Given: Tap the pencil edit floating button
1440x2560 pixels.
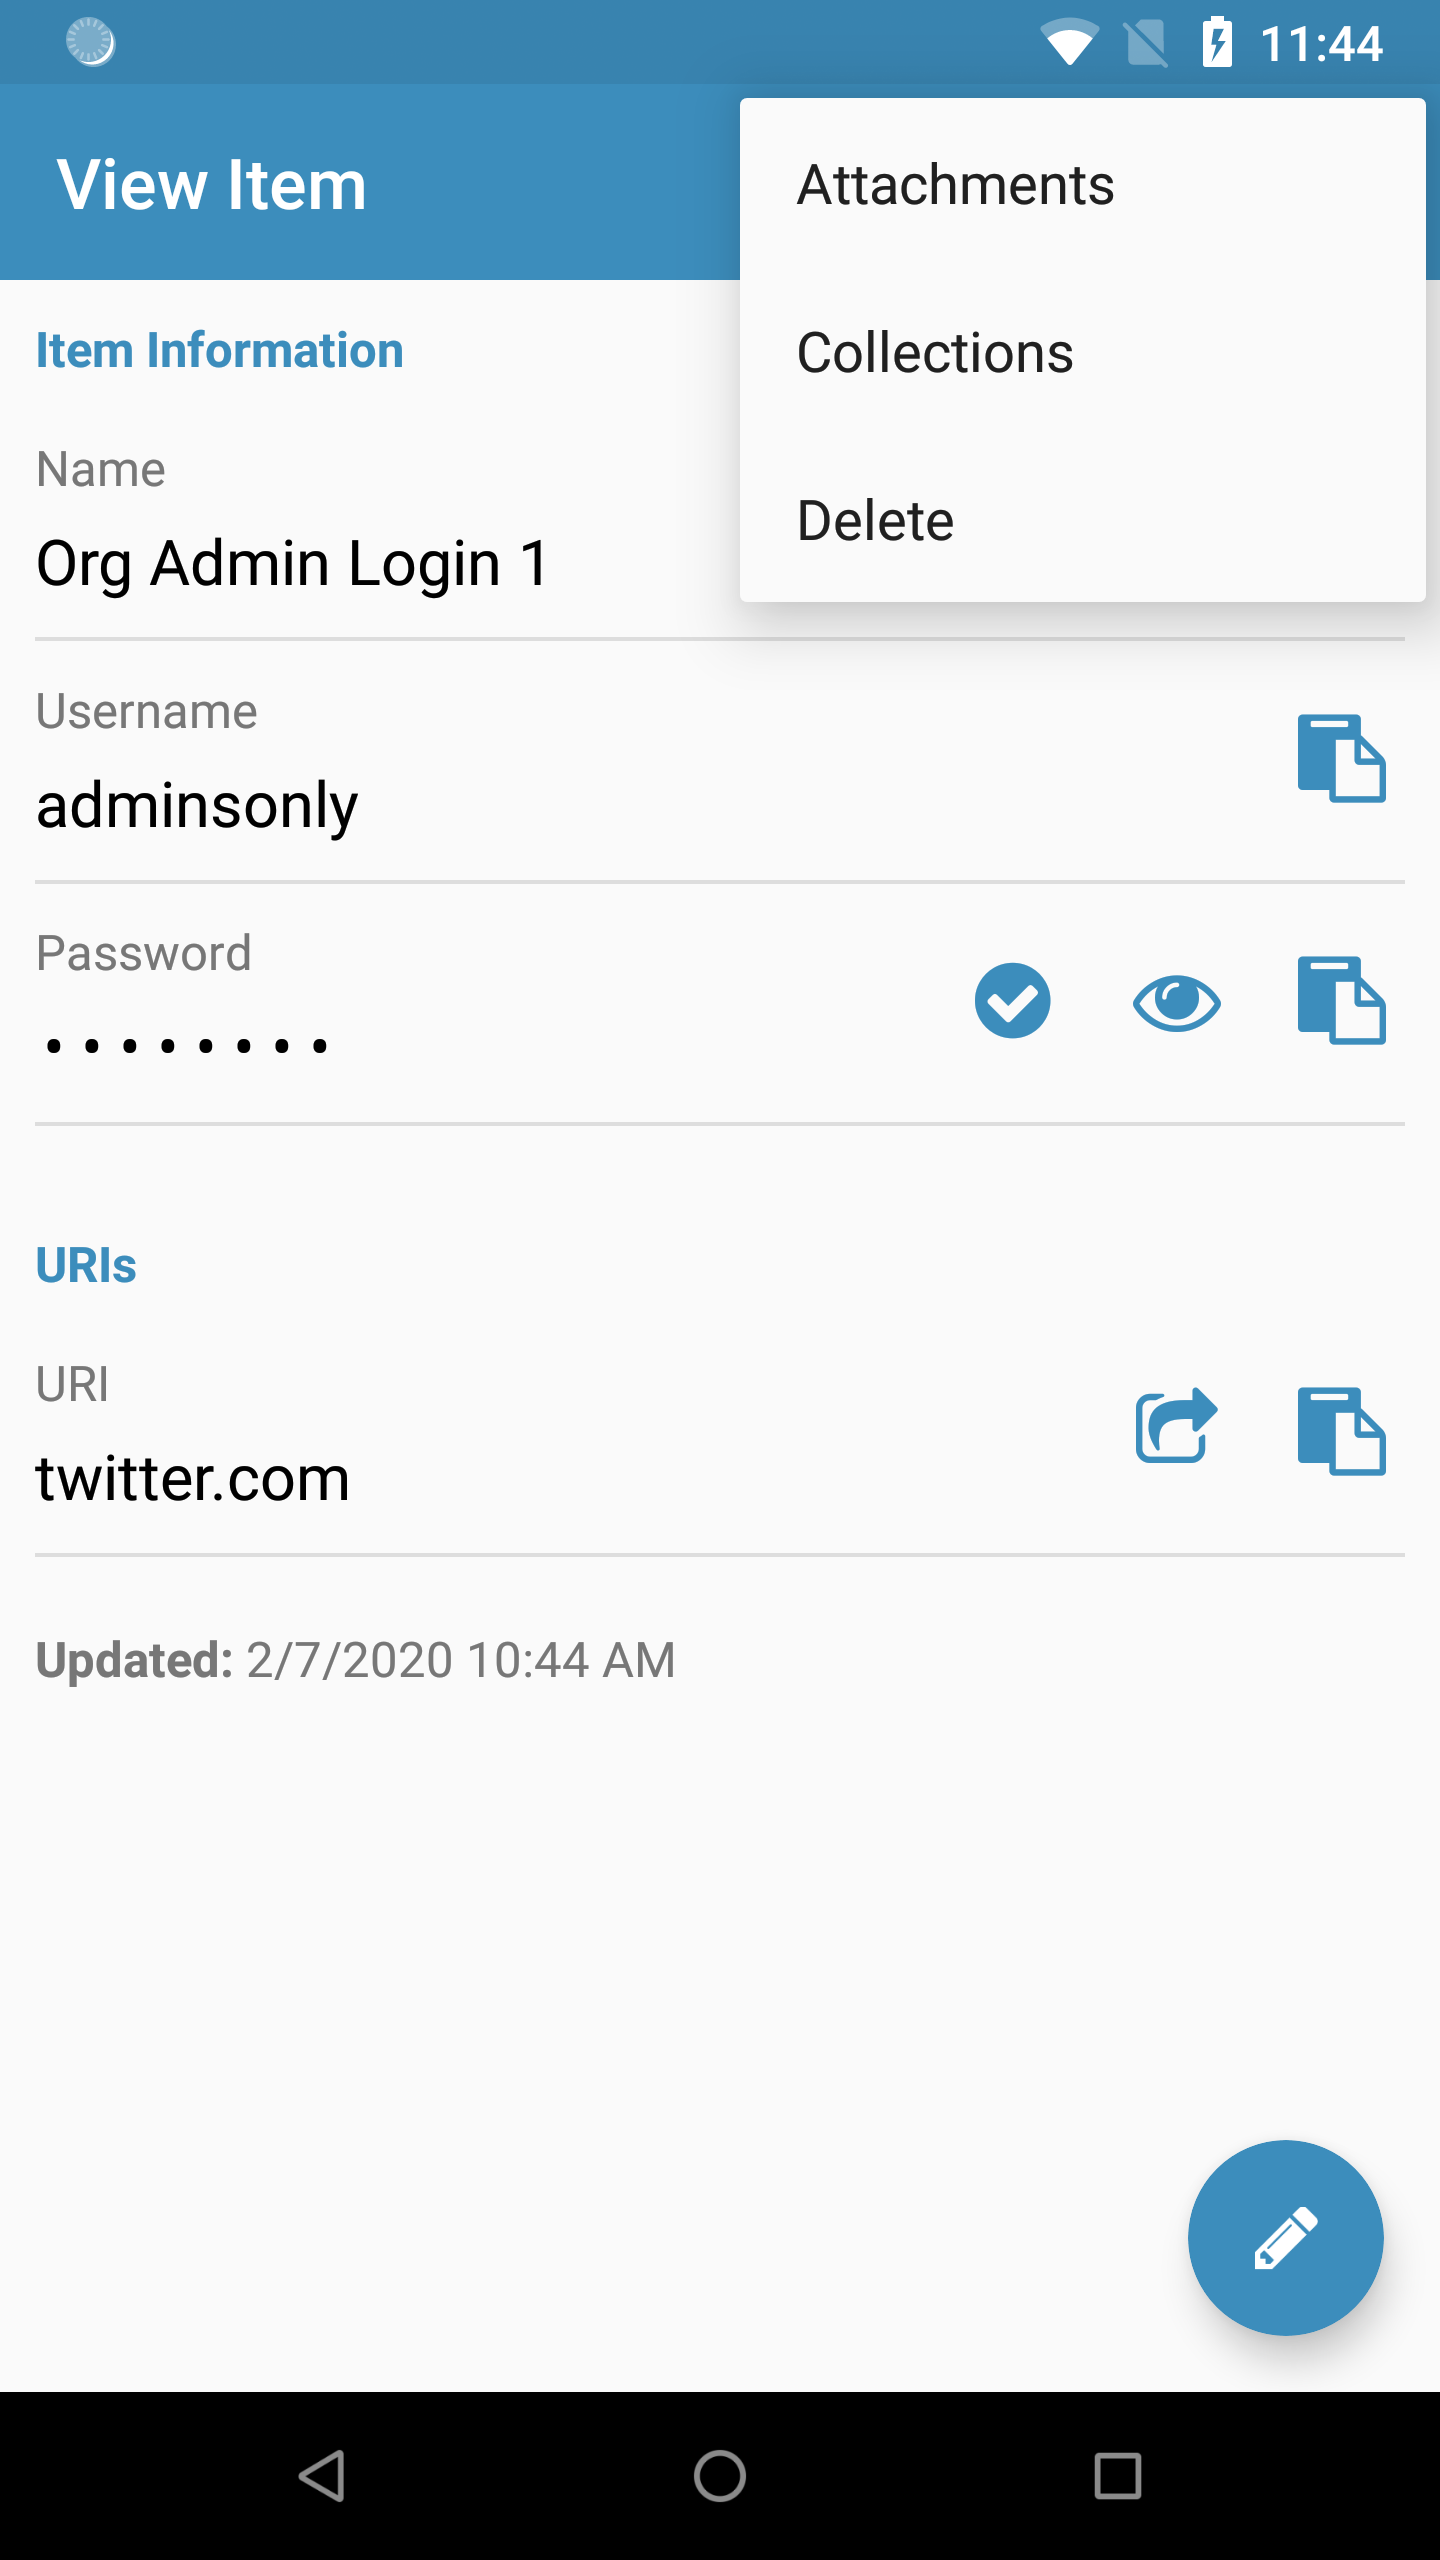Looking at the screenshot, I should pos(1285,2237).
